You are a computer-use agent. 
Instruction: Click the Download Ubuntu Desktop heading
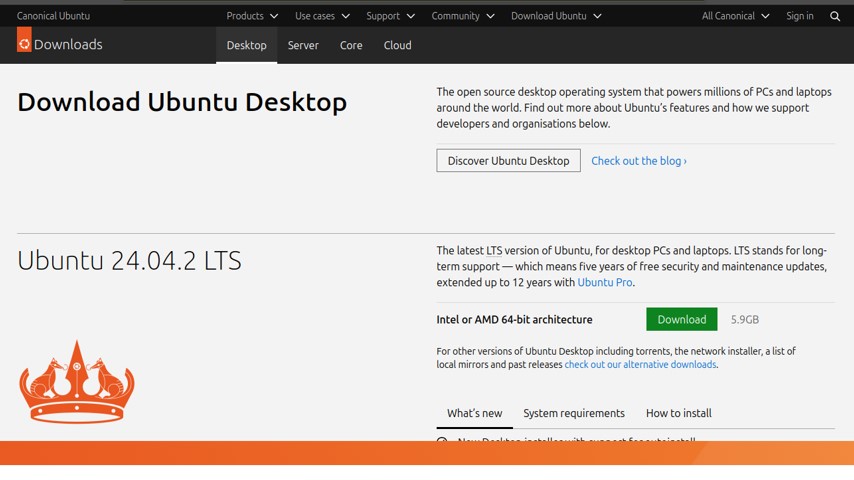pos(182,102)
